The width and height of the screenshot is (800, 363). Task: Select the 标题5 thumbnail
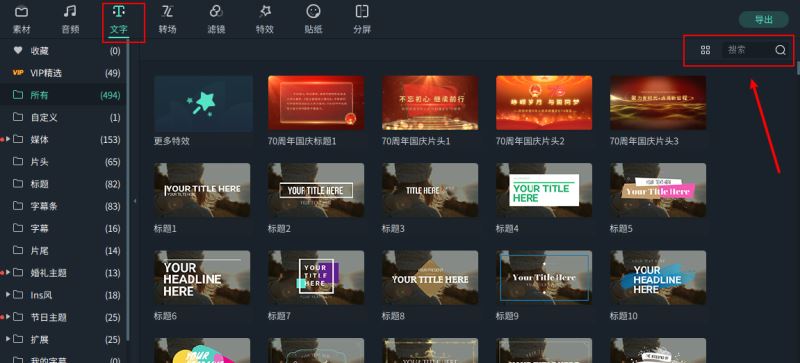point(658,190)
